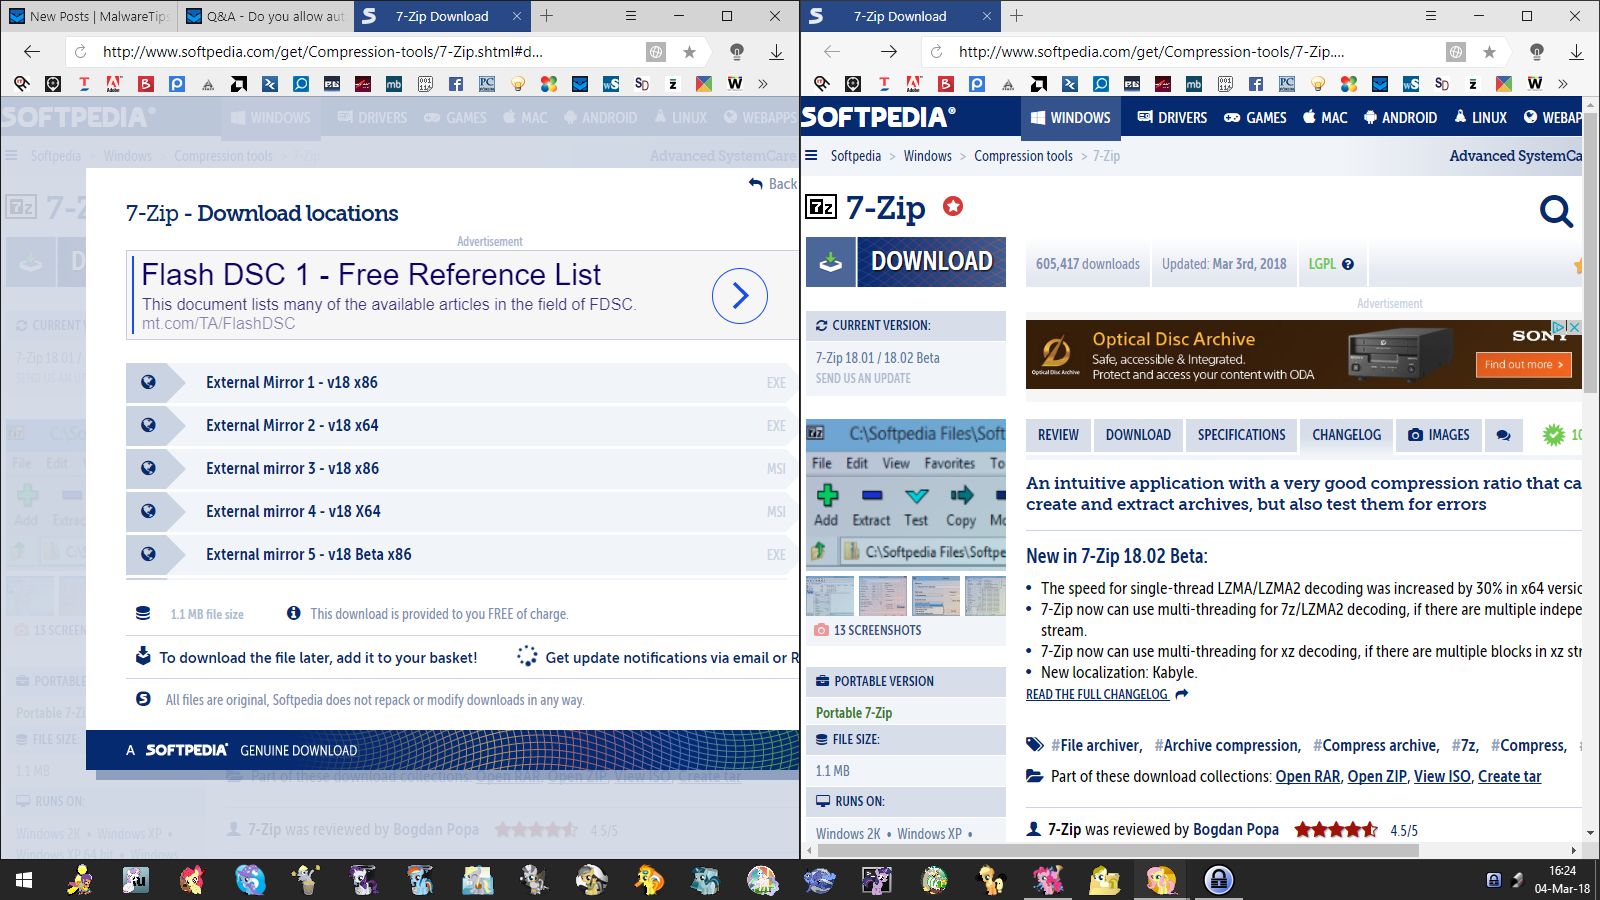Viewport: 1600px width, 900px height.
Task: Click the red star badge beside the 7-Zip title
Action: pyautogui.click(x=953, y=206)
